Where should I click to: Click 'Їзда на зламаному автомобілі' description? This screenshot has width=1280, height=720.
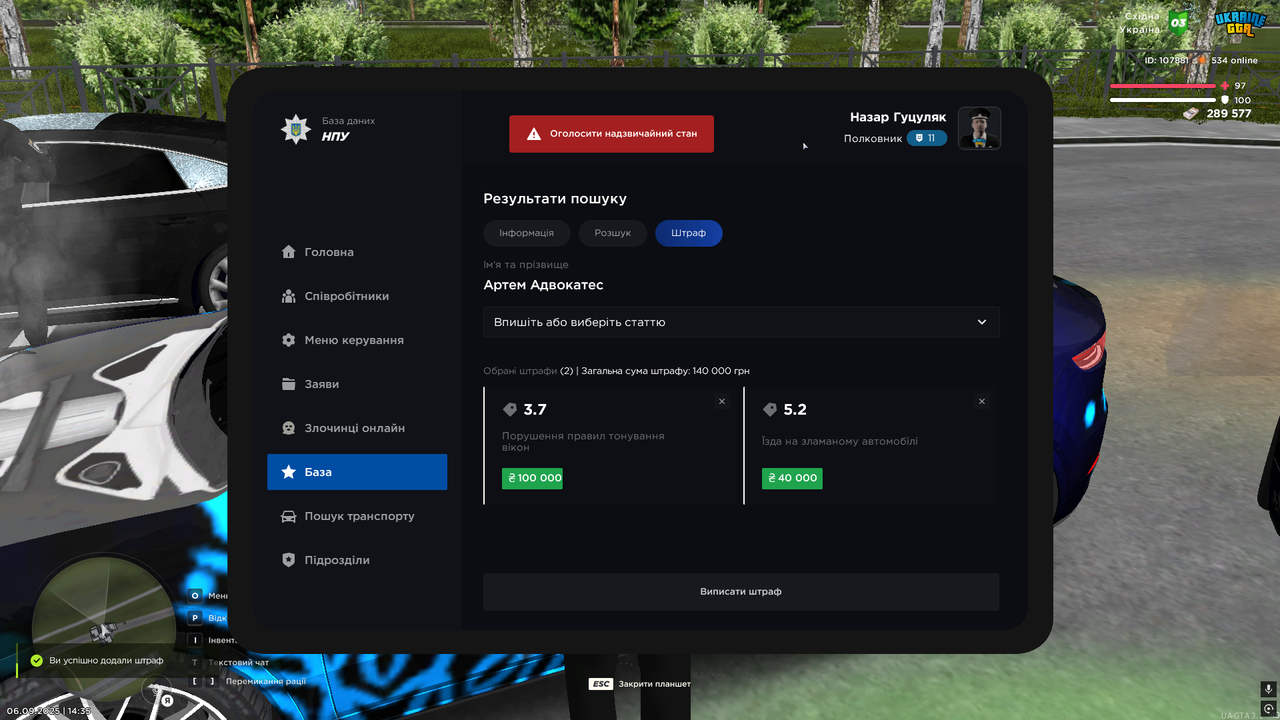(840, 441)
